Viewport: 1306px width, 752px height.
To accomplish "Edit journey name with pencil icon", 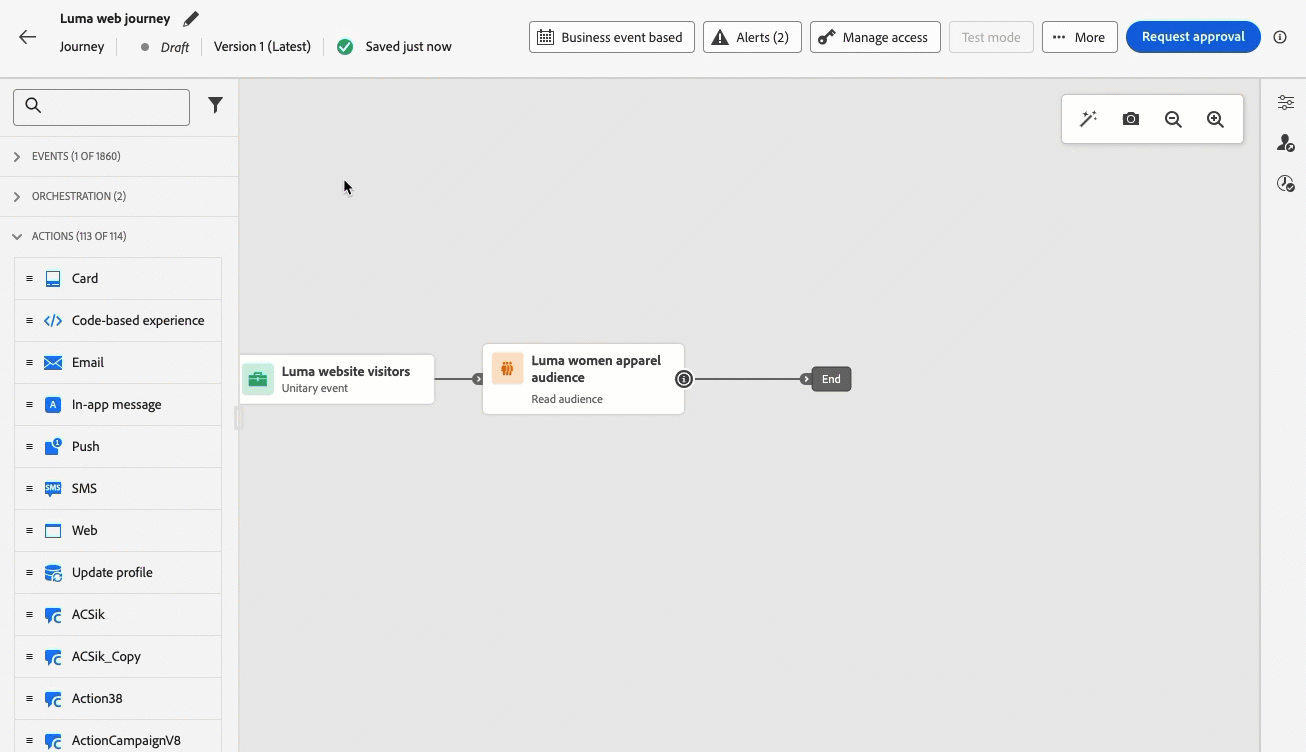I will click(x=191, y=18).
